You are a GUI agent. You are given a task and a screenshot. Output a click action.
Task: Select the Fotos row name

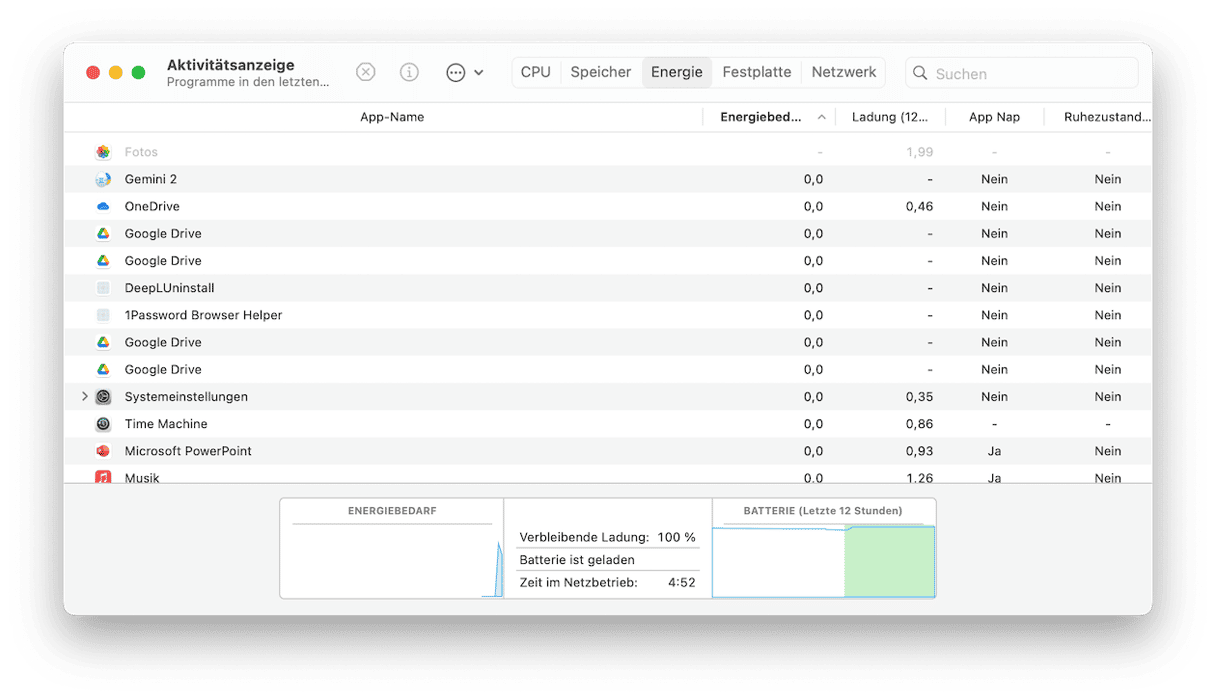click(141, 152)
